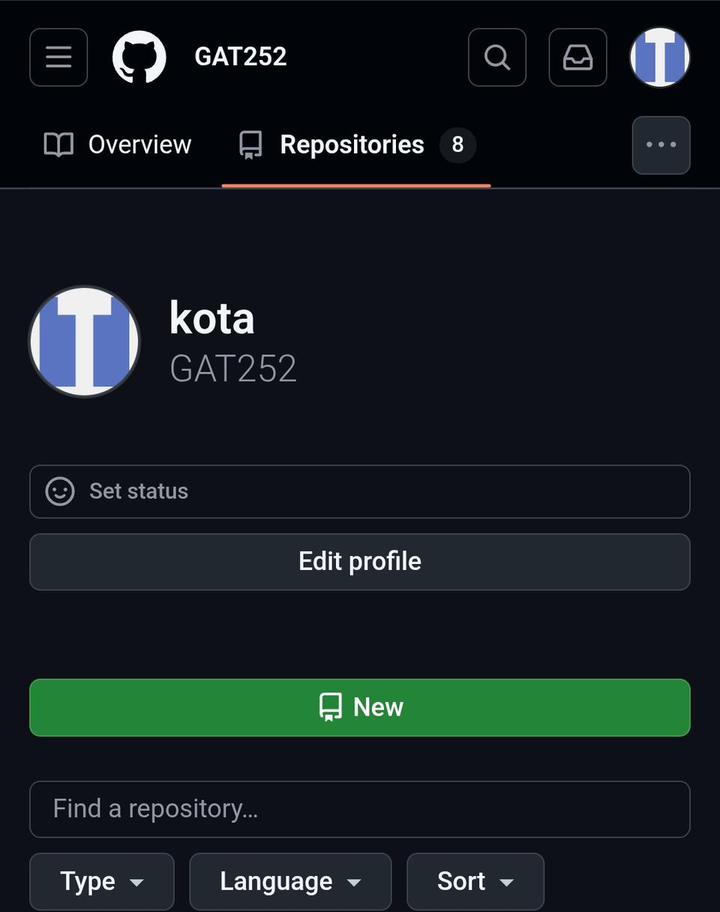Switch to the Overview tab
The width and height of the screenshot is (720, 912).
118,145
